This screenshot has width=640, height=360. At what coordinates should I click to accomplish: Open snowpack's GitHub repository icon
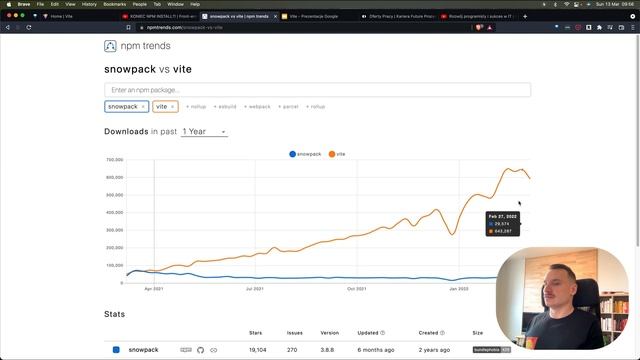[200, 350]
